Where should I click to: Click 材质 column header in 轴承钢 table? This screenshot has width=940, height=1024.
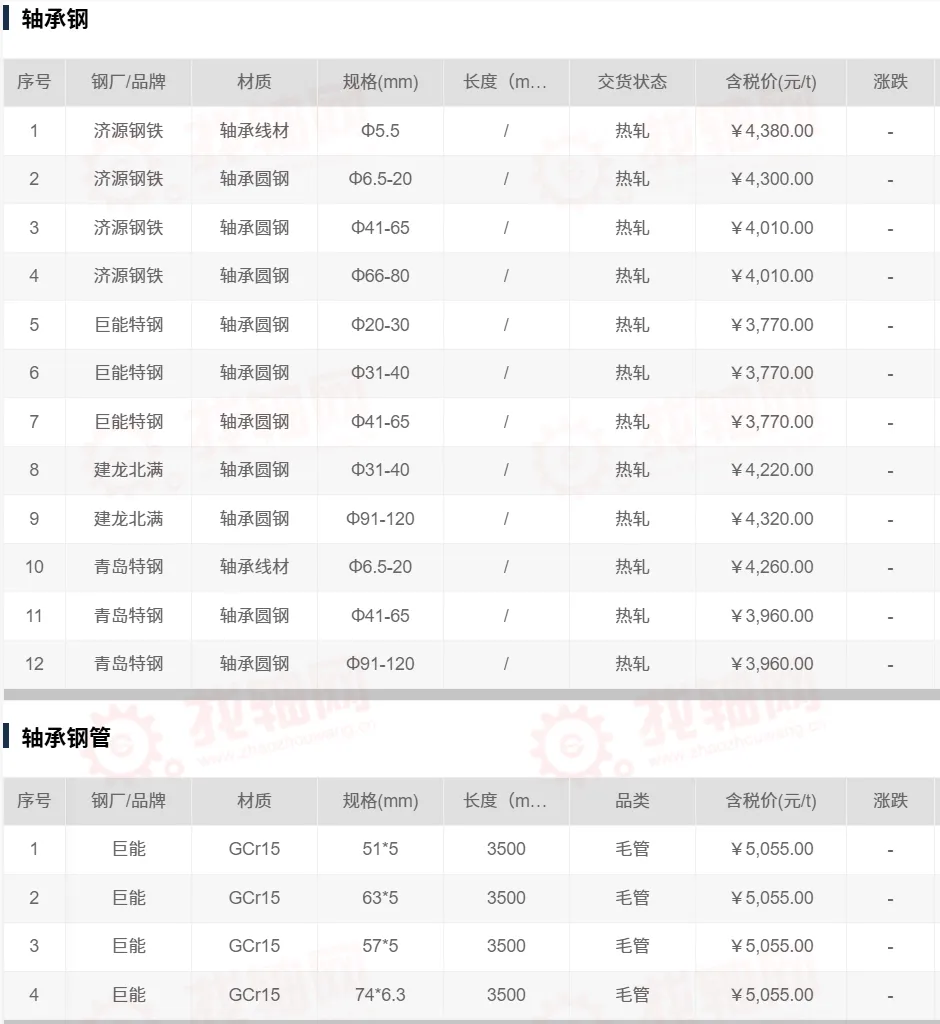[254, 82]
